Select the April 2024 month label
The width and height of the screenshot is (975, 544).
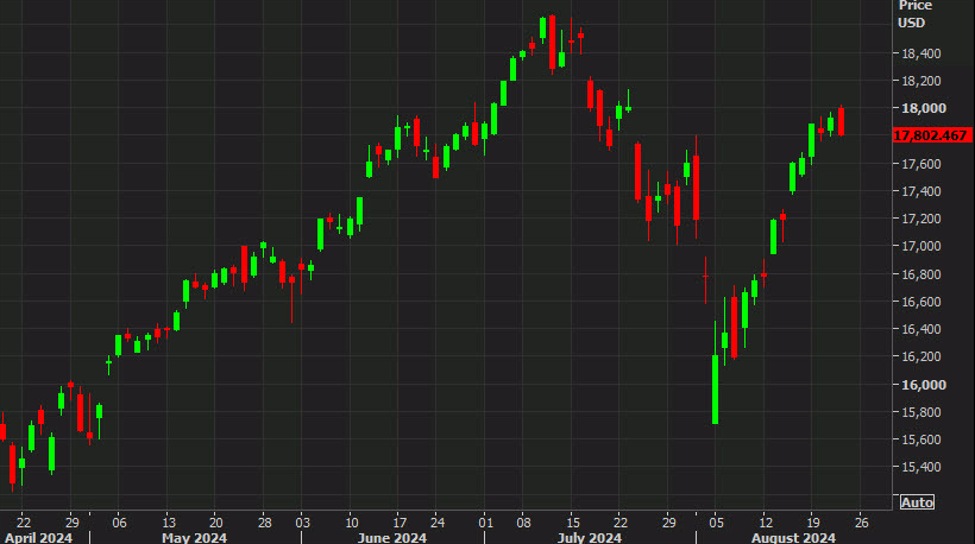coord(39,537)
